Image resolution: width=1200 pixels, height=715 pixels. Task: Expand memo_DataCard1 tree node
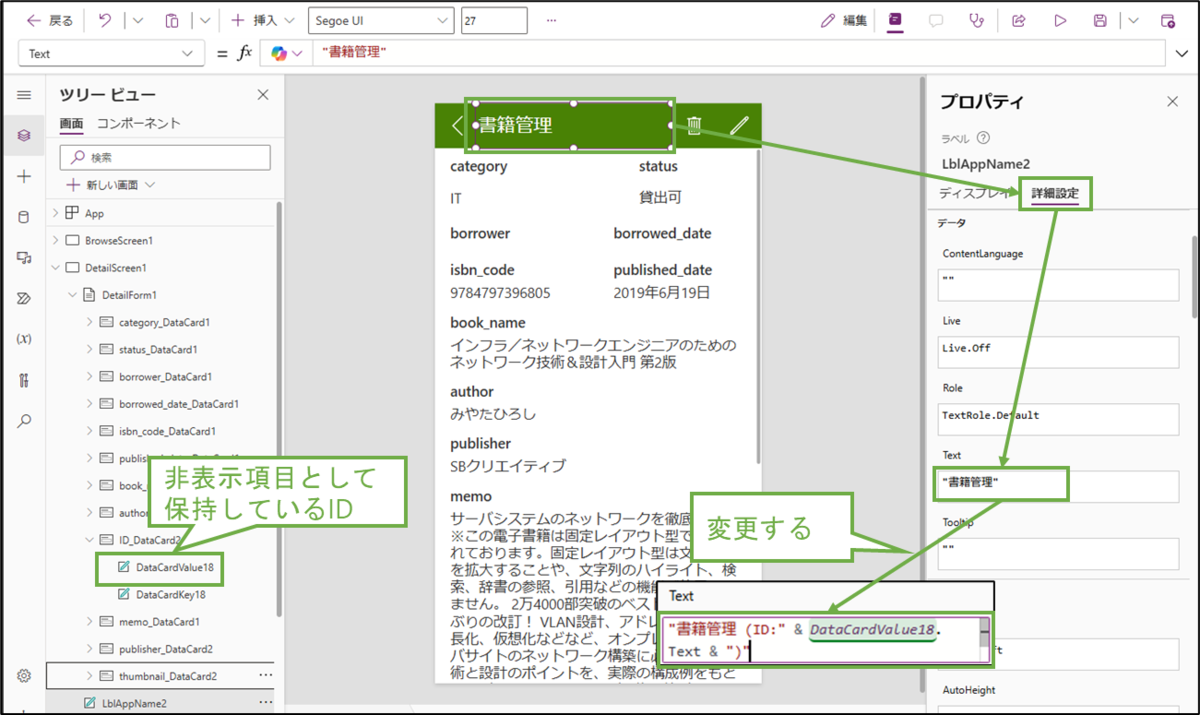click(x=89, y=621)
